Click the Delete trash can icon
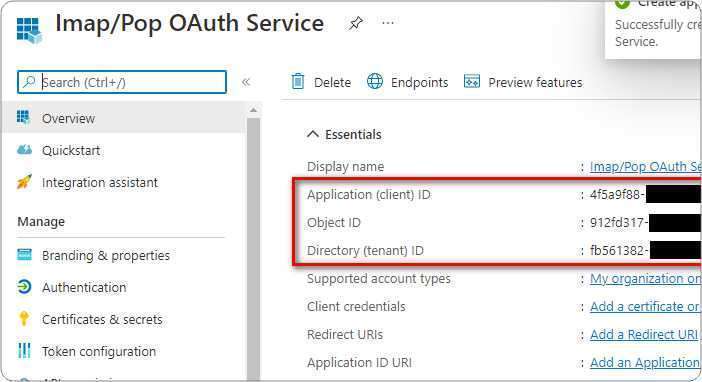 298,82
